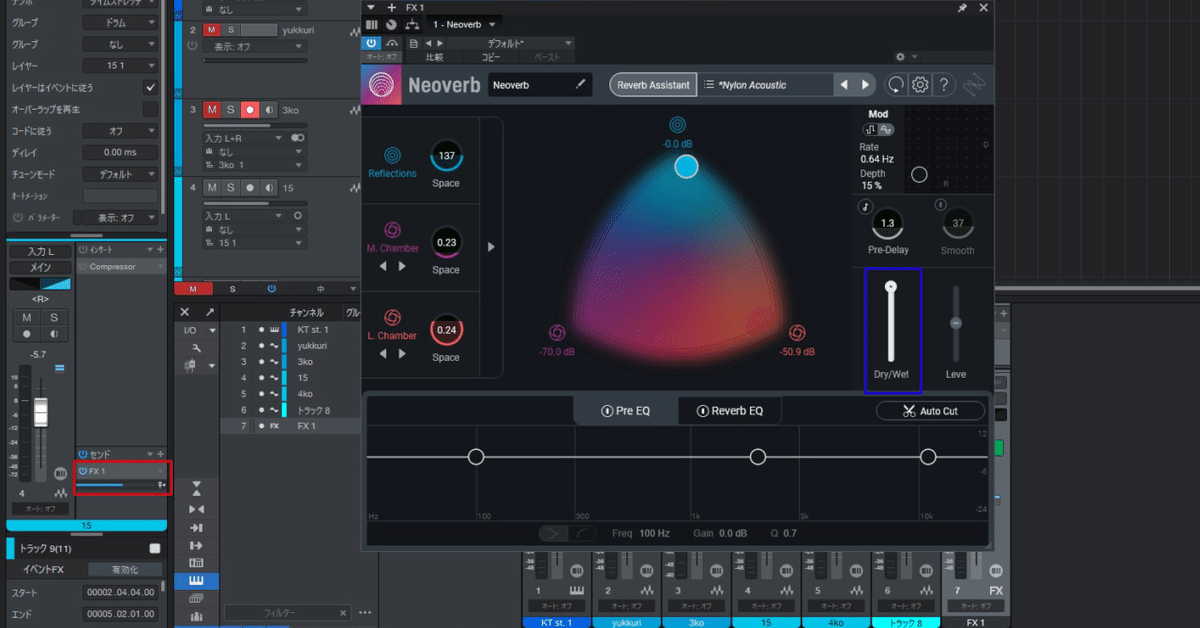Image resolution: width=1200 pixels, height=628 pixels.
Task: Mute track 3 named 3ko
Action: [x=212, y=109]
